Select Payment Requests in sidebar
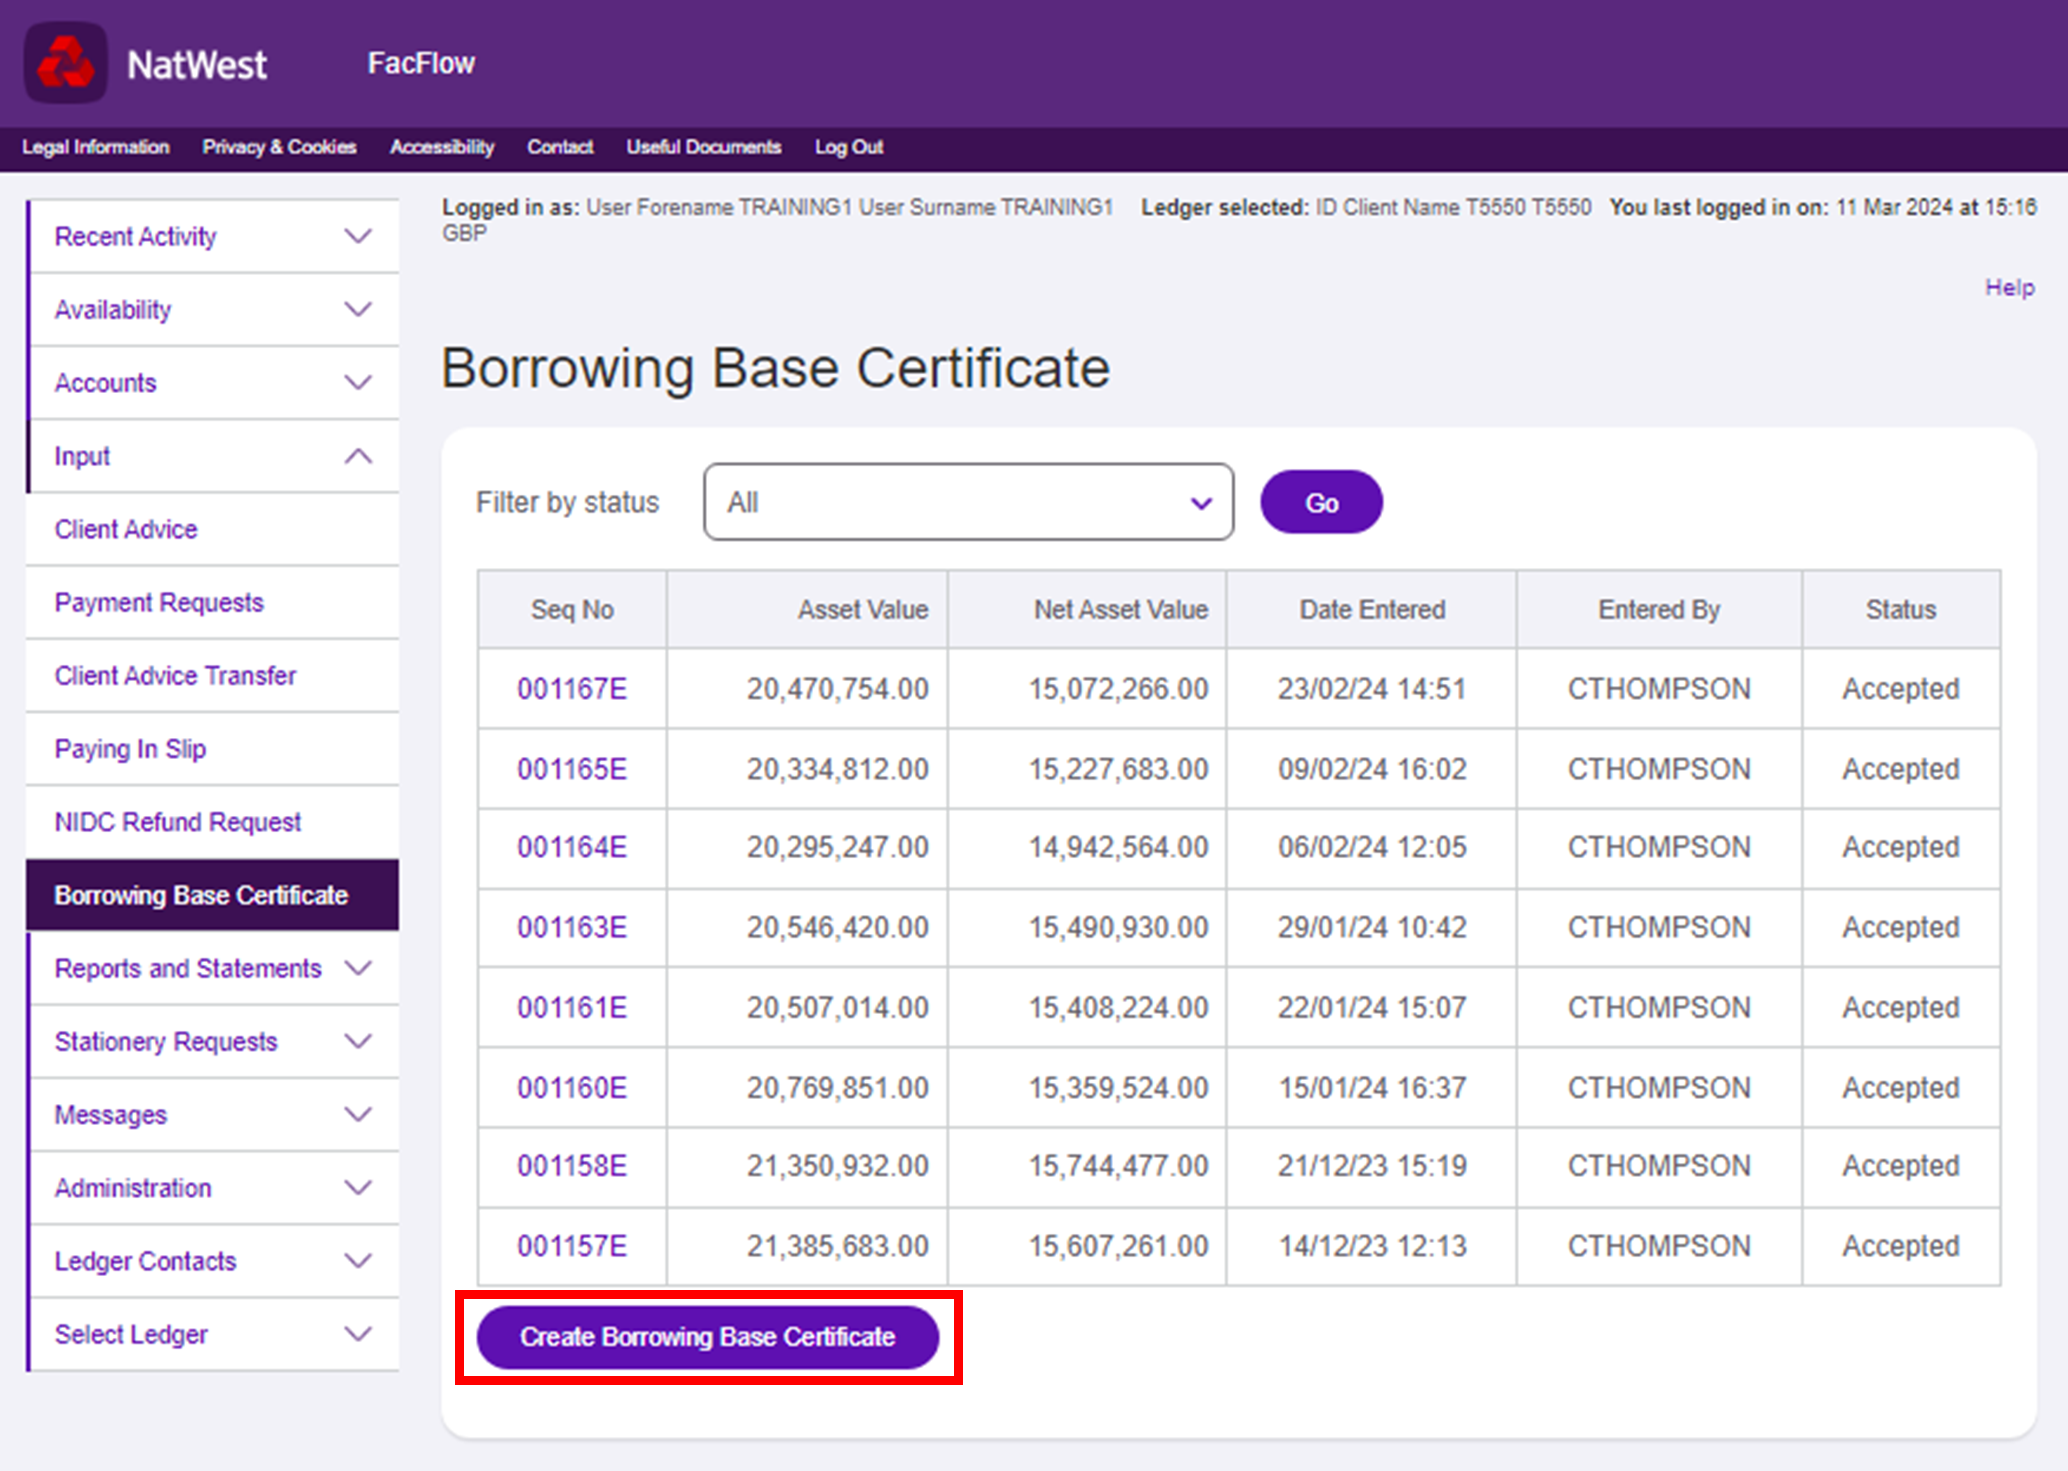The height and width of the screenshot is (1471, 2068). (x=159, y=603)
